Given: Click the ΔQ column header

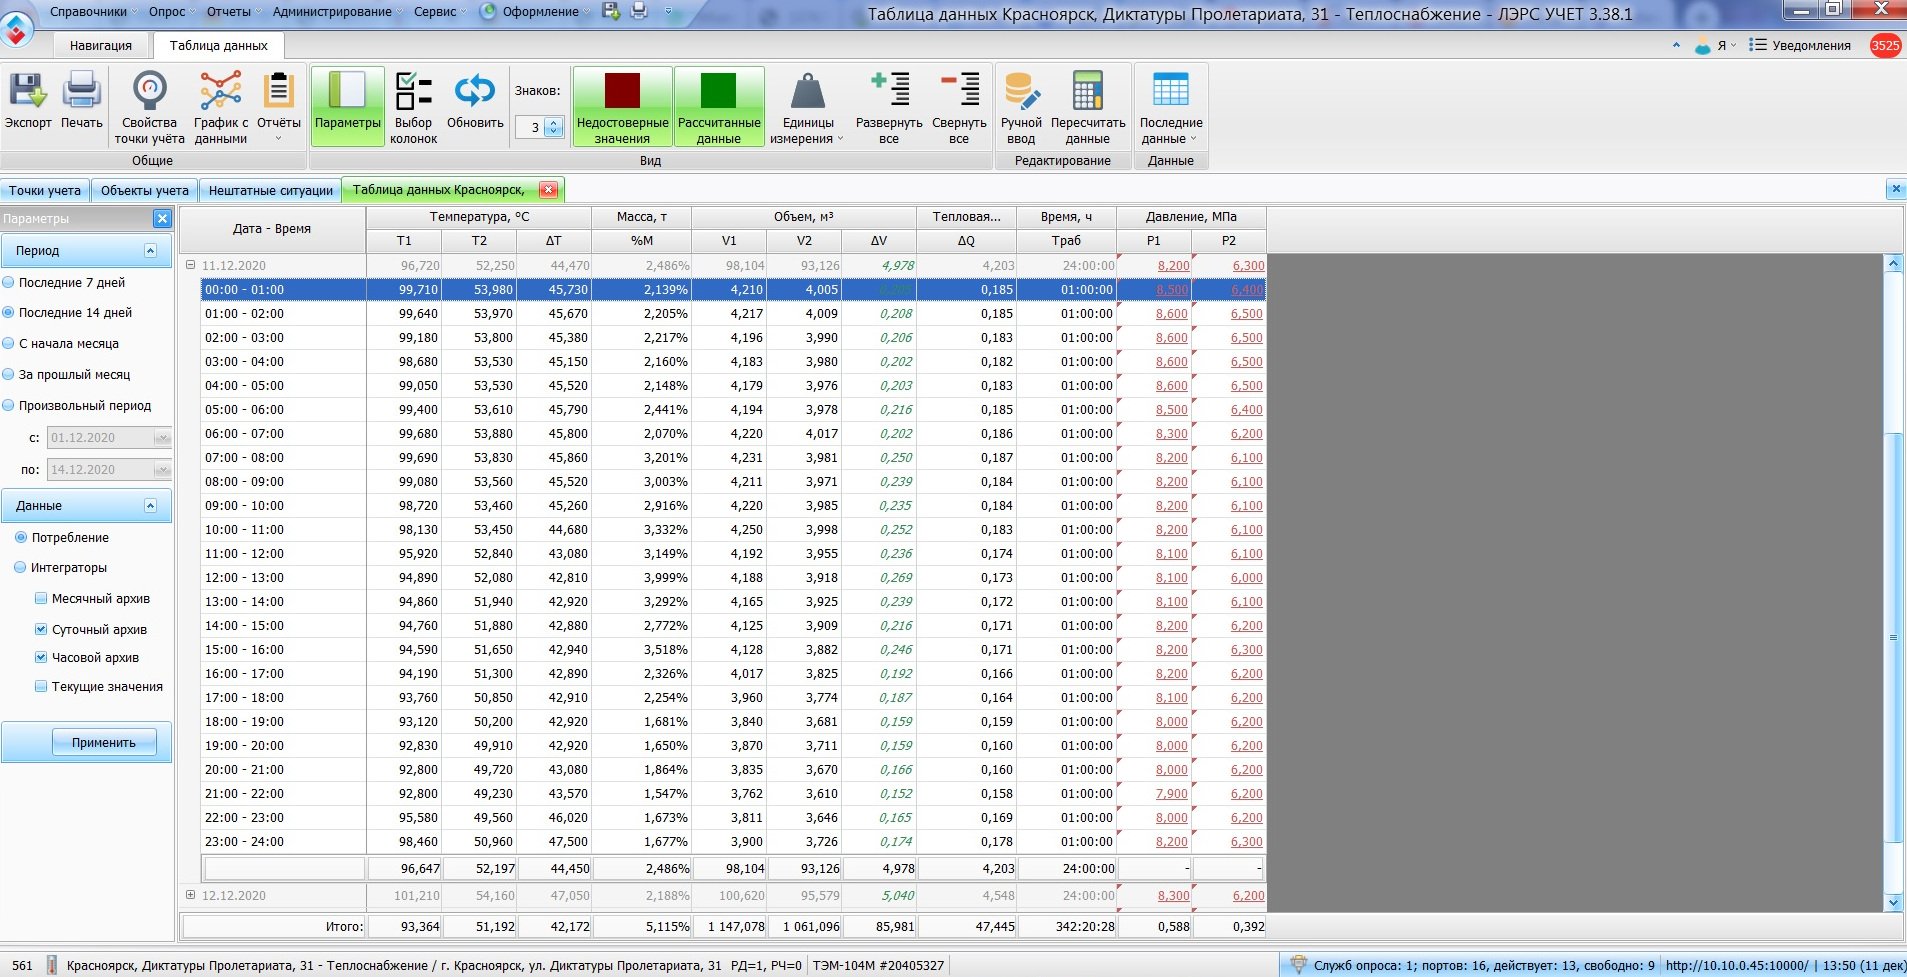Looking at the screenshot, I should pyautogui.click(x=966, y=241).
